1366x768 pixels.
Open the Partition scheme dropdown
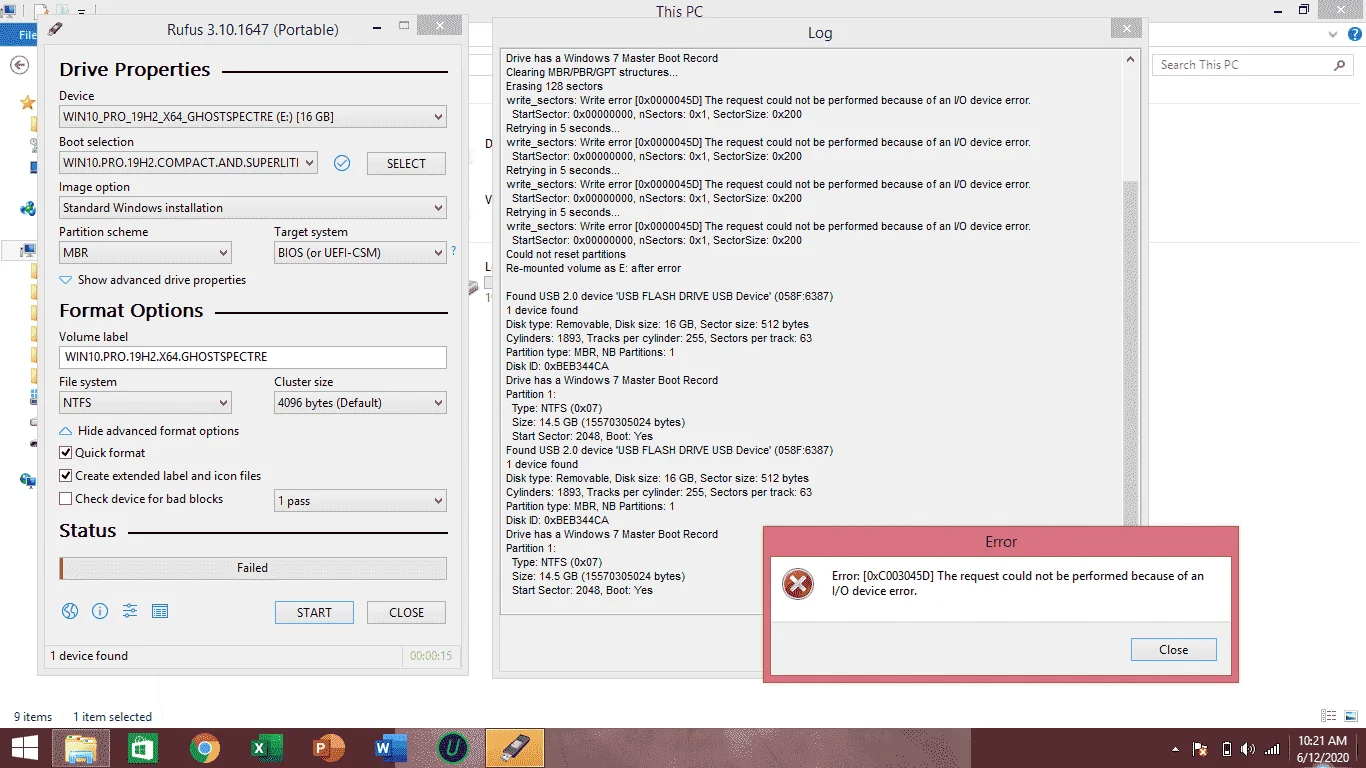145,253
